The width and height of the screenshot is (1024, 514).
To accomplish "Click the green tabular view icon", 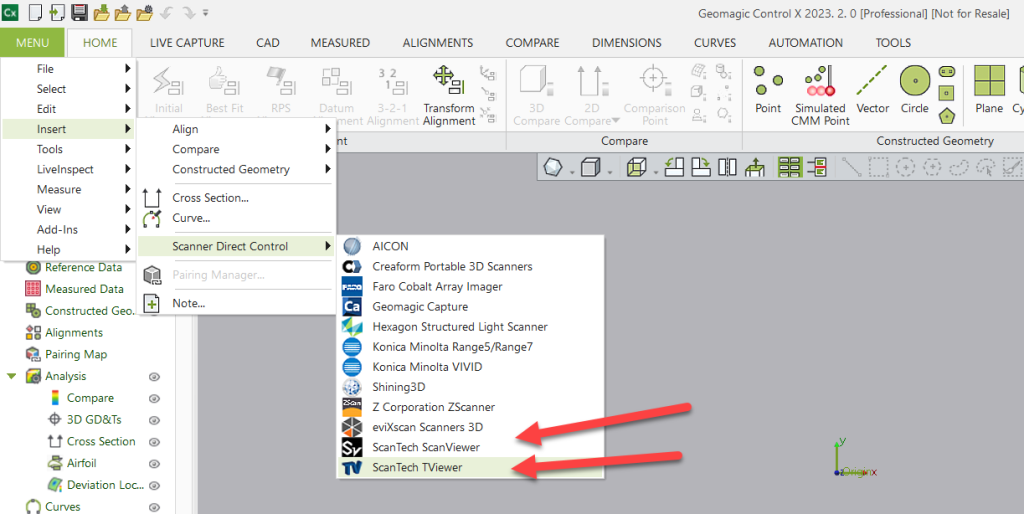I will [790, 168].
